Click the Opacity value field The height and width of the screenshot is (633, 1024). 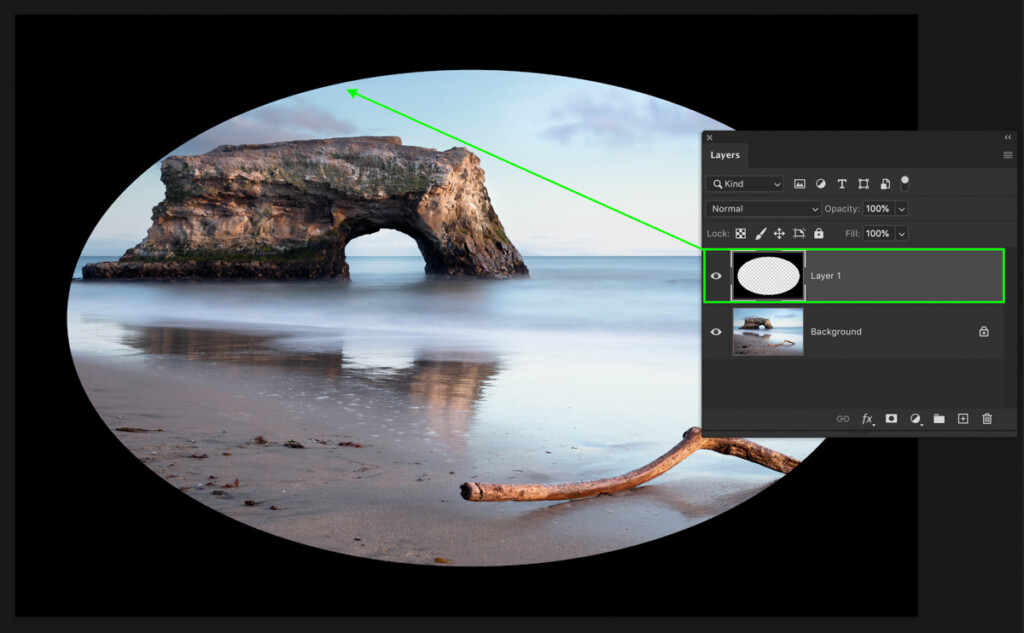coord(878,208)
